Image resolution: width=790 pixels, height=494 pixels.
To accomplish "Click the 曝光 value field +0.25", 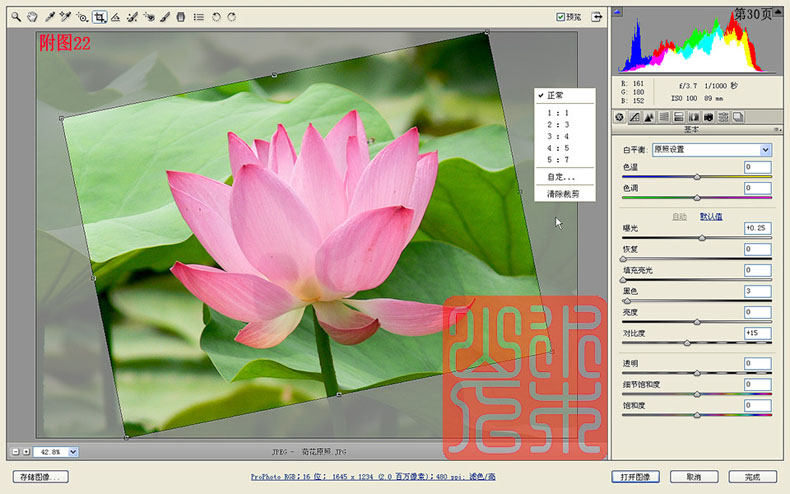I will pyautogui.click(x=757, y=228).
